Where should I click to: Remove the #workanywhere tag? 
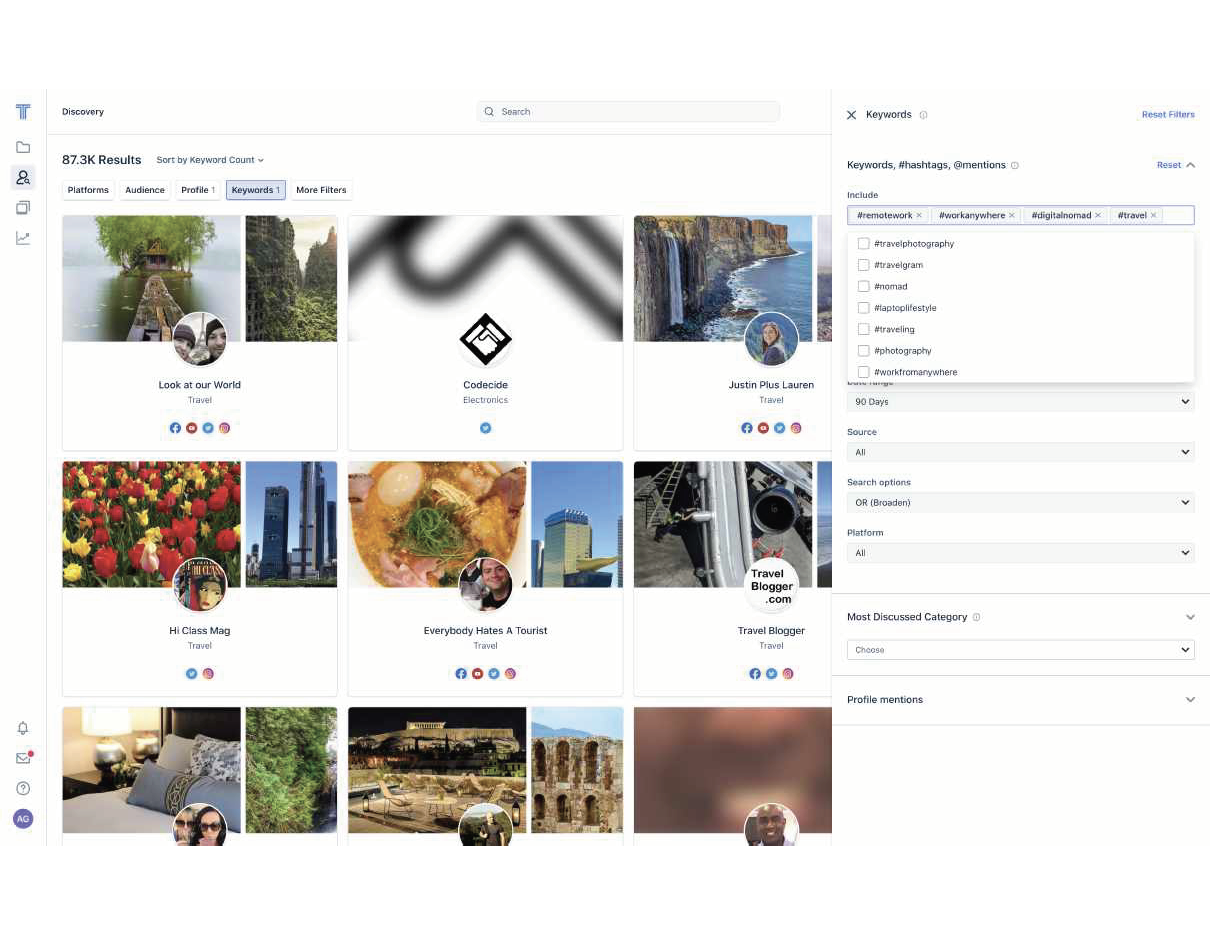1012,215
